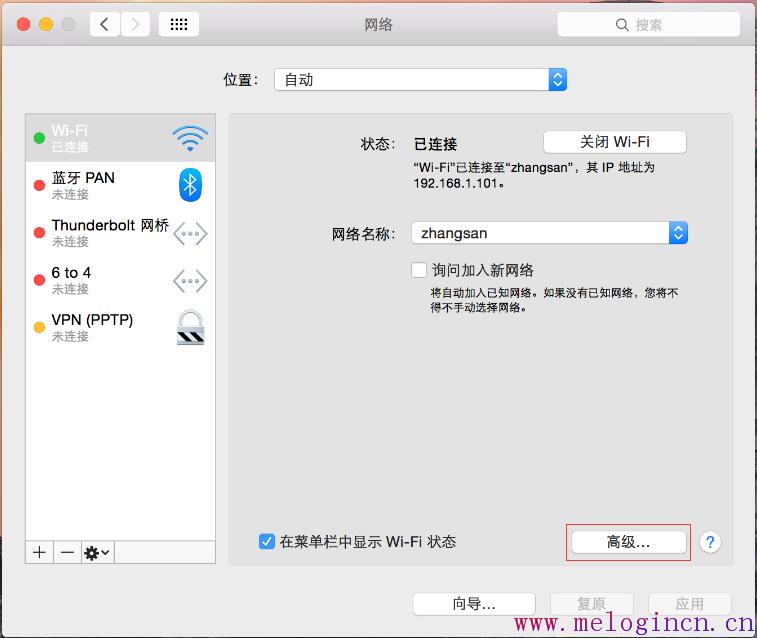757x638 pixels.
Task: Add a new service with plus button
Action: (x=40, y=552)
